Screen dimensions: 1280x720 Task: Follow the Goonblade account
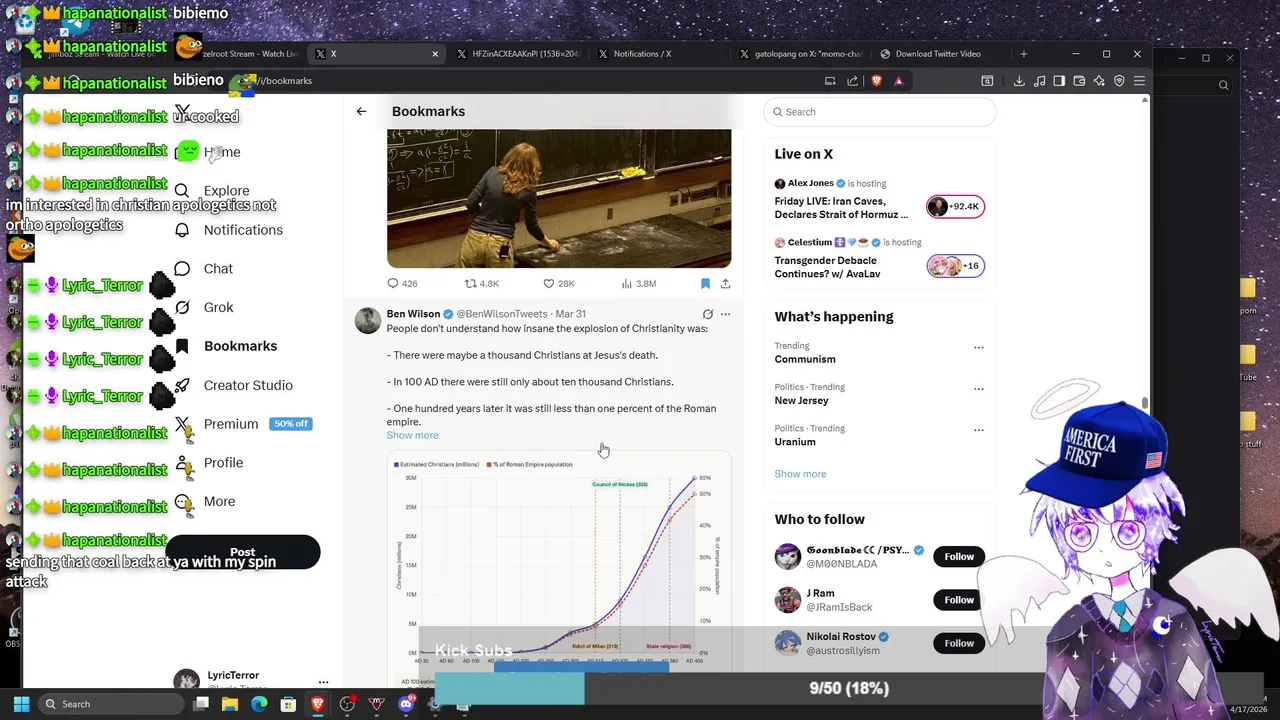coord(959,557)
